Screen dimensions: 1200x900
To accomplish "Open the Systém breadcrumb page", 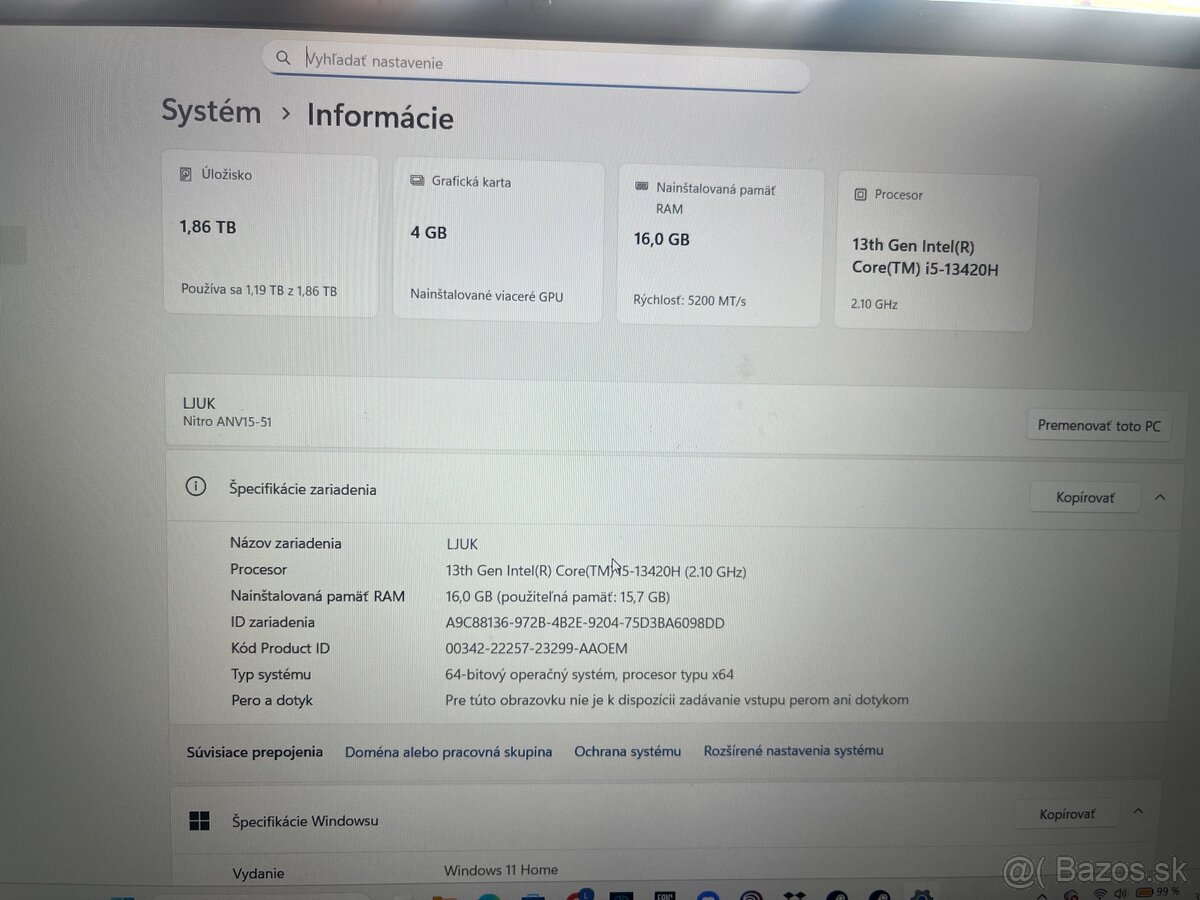I will [x=210, y=112].
